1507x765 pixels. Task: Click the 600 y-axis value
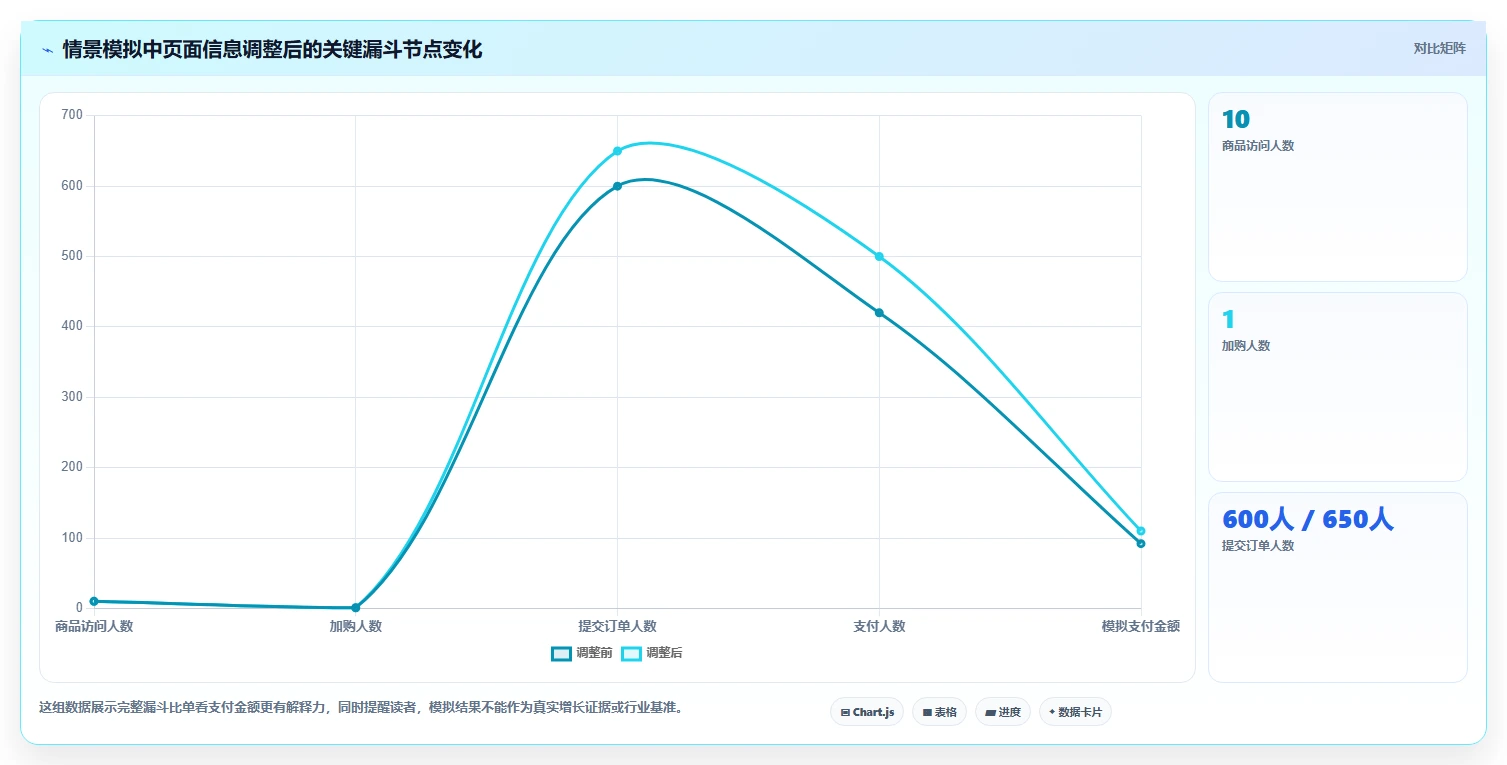(x=72, y=186)
